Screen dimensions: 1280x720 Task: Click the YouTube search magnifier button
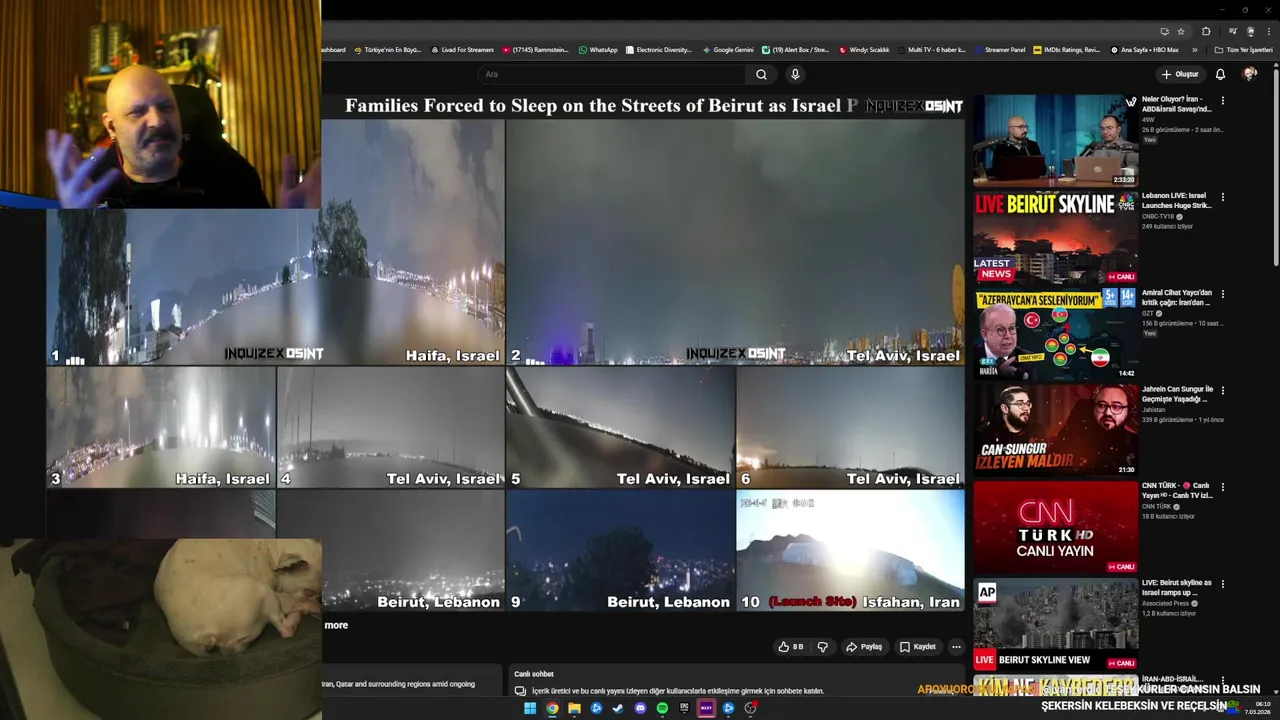pyautogui.click(x=761, y=74)
